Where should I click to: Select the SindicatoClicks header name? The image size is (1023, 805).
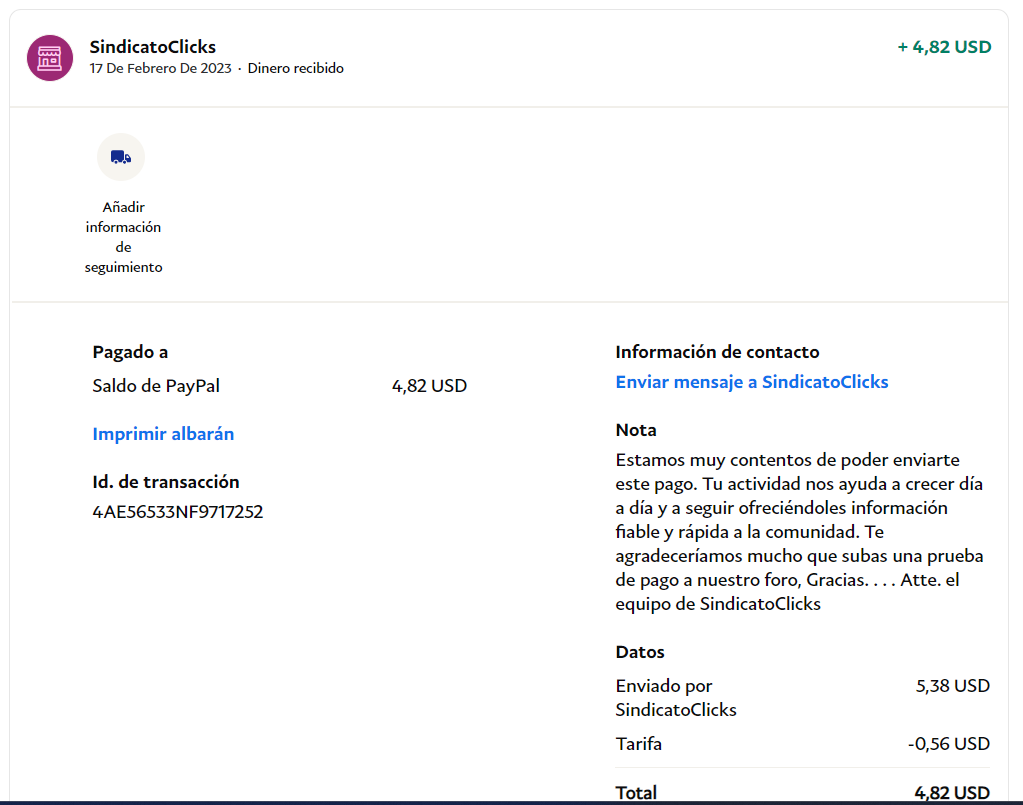pyautogui.click(x=153, y=47)
